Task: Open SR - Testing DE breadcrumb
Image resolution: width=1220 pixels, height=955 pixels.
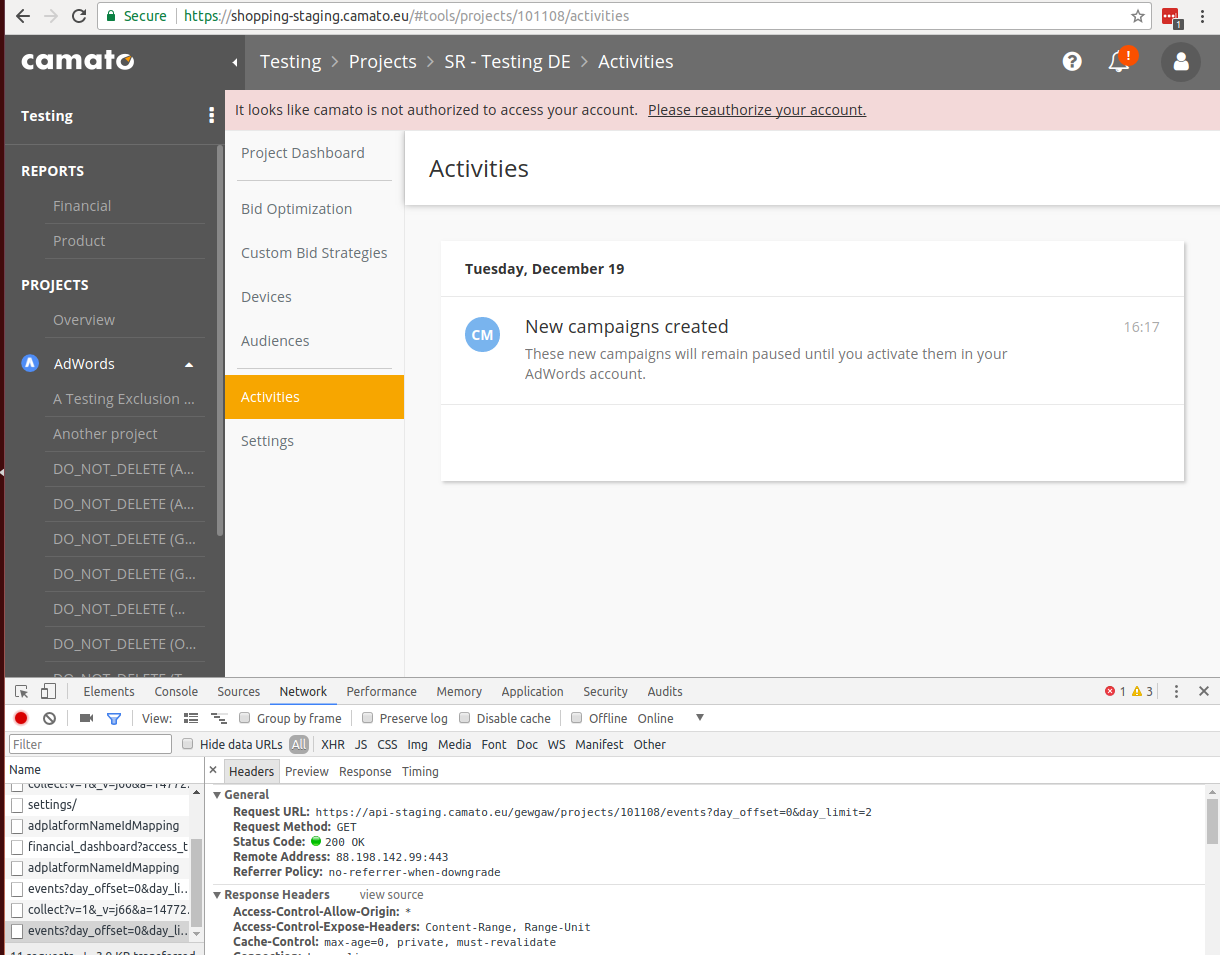Action: tap(507, 62)
